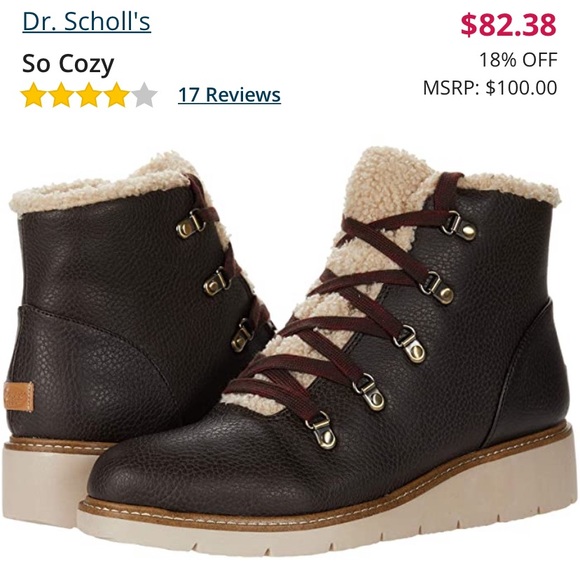Viewport: 580px width, 580px height.
Task: Click the gray fifth rating star
Action: point(145,95)
